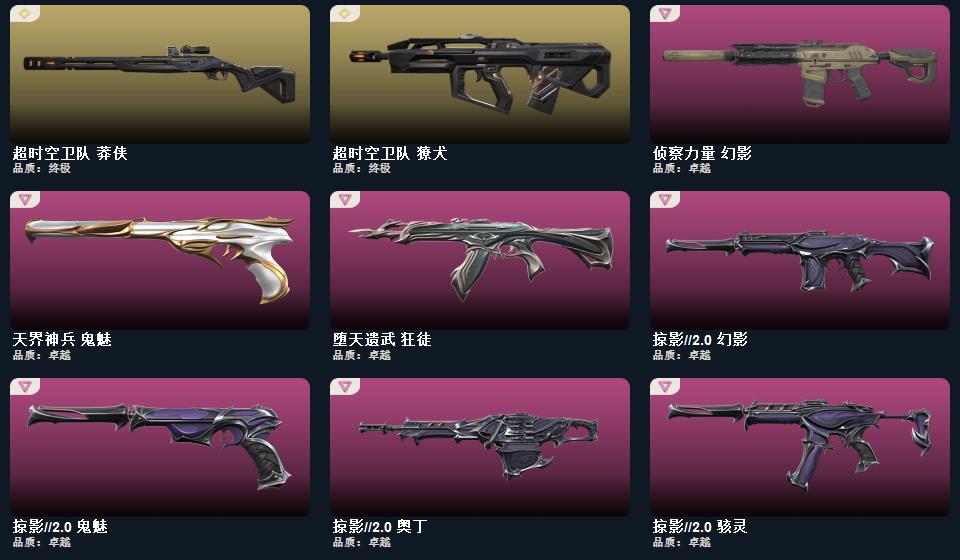Click the pink triangle badge on 掠影//2.0 幻影 card
The width and height of the screenshot is (960, 560).
click(665, 200)
